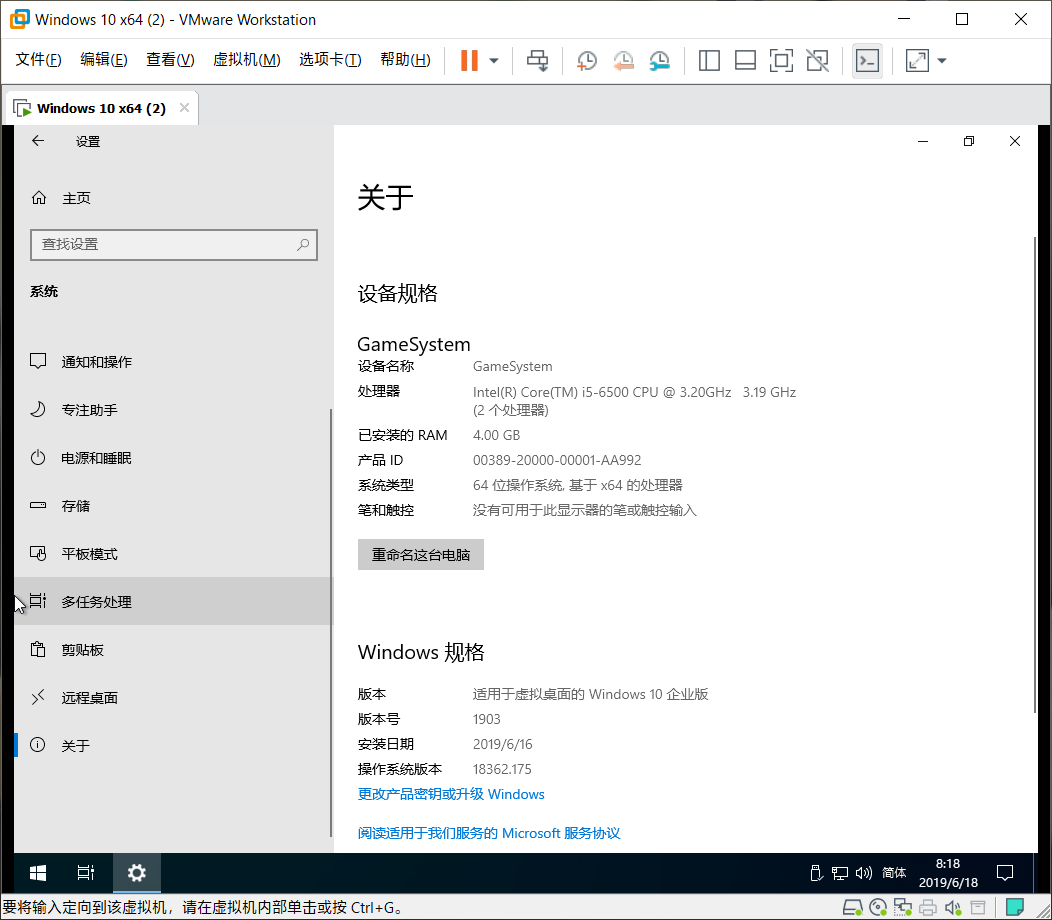Click the grey archive box status icon

pos(978,909)
